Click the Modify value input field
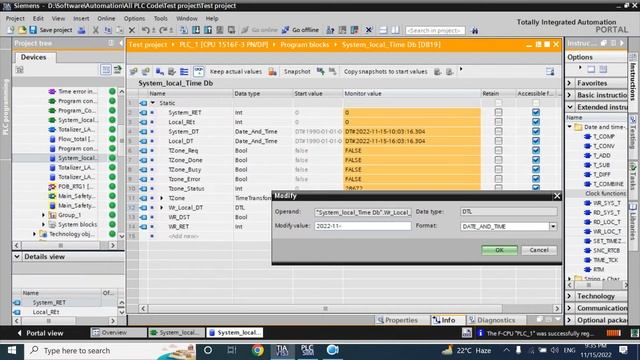This screenshot has height=360, width=640. pos(362,226)
